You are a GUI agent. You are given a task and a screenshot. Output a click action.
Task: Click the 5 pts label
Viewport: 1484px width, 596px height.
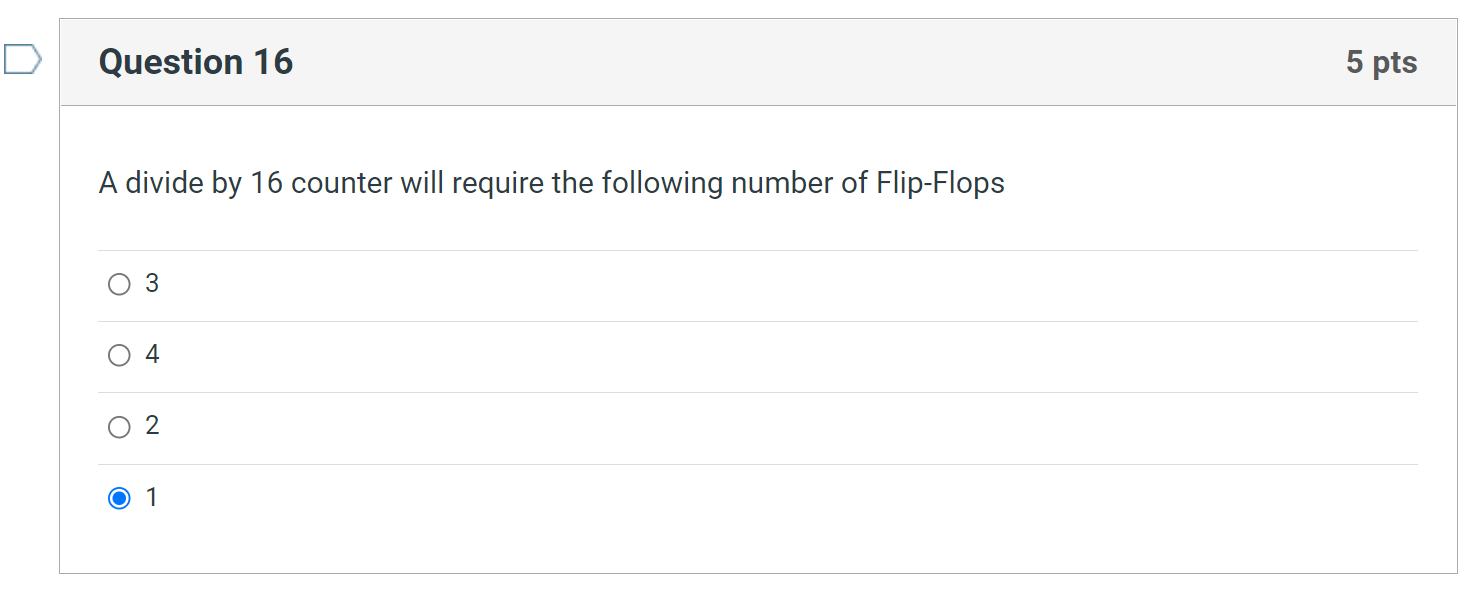[1383, 62]
